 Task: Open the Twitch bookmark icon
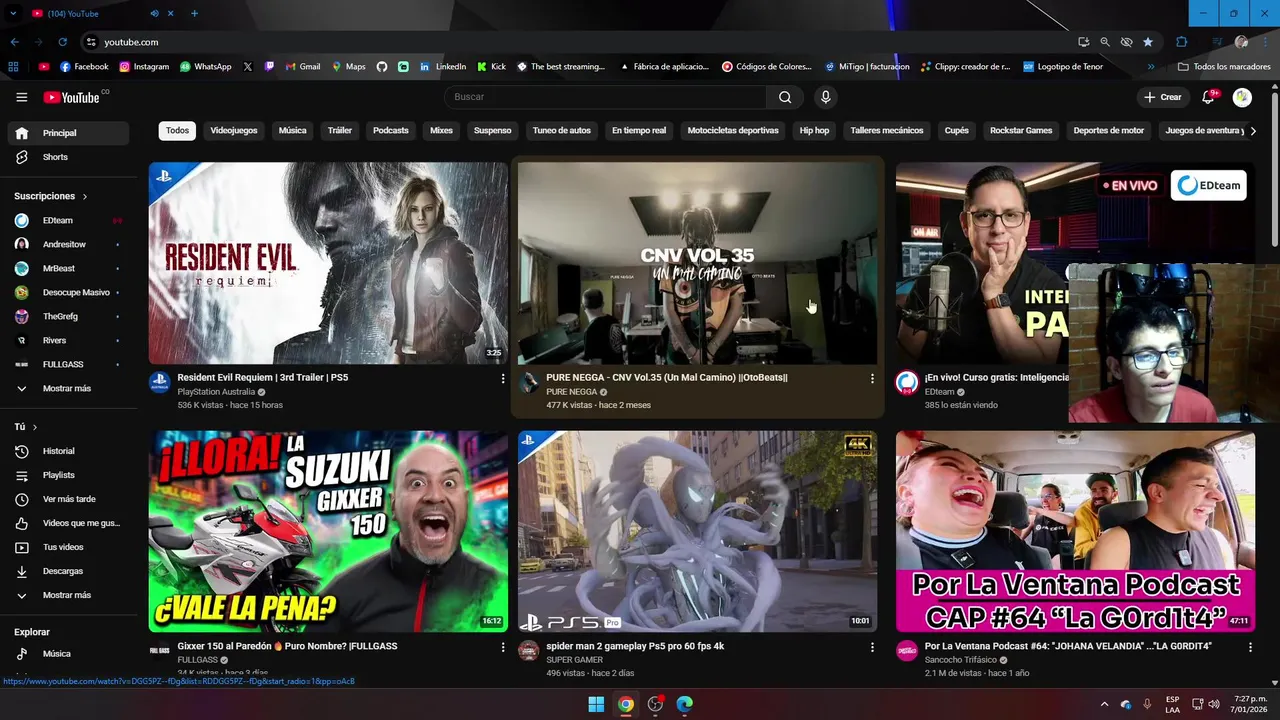tap(269, 67)
